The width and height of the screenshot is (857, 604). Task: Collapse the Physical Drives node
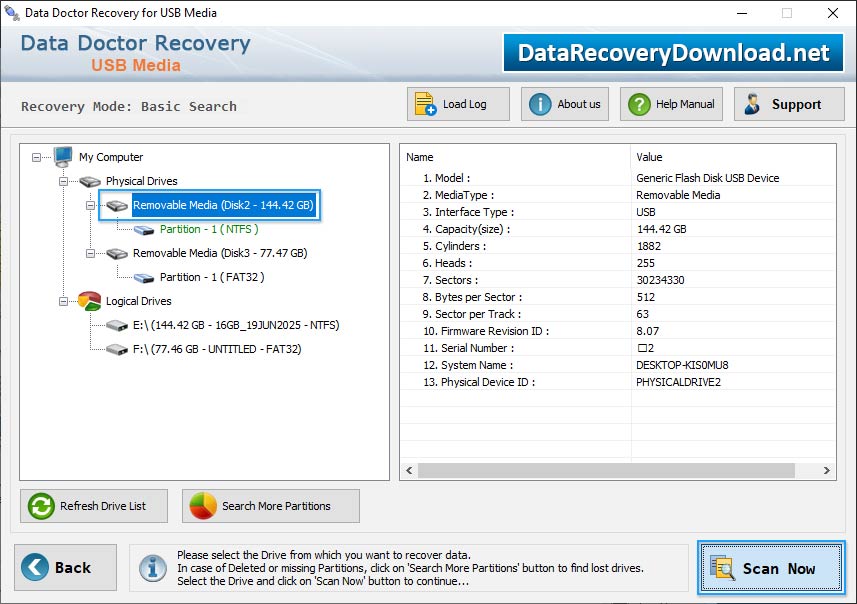(x=63, y=181)
